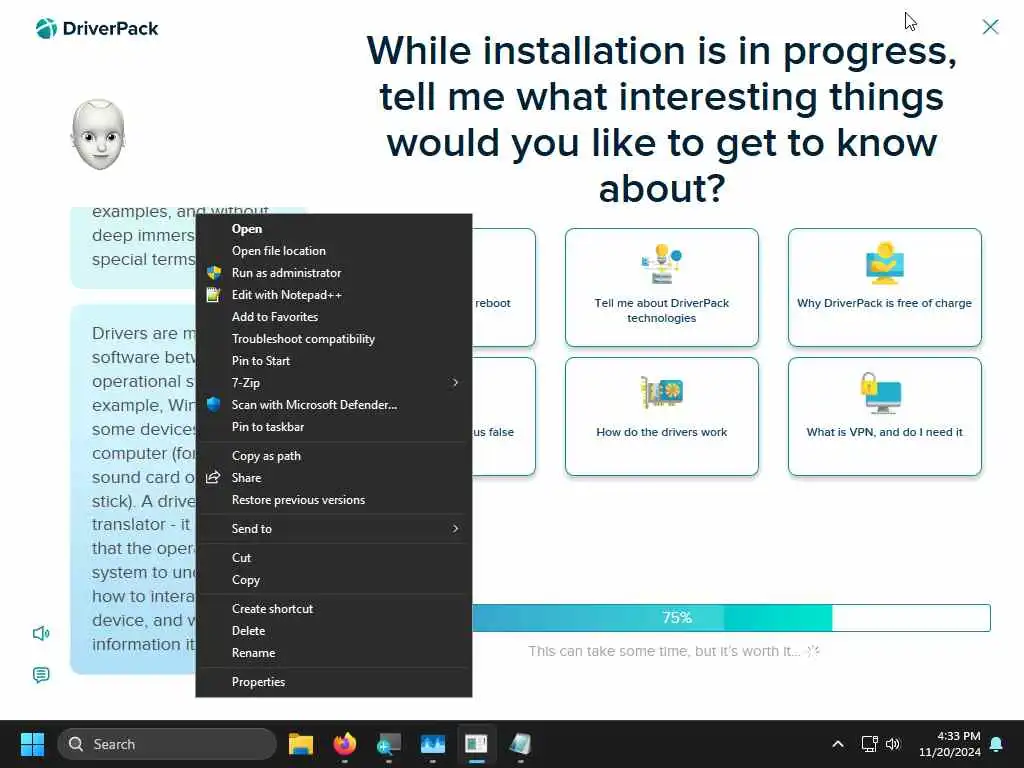Choose Open from the context menu

[x=334, y=229]
